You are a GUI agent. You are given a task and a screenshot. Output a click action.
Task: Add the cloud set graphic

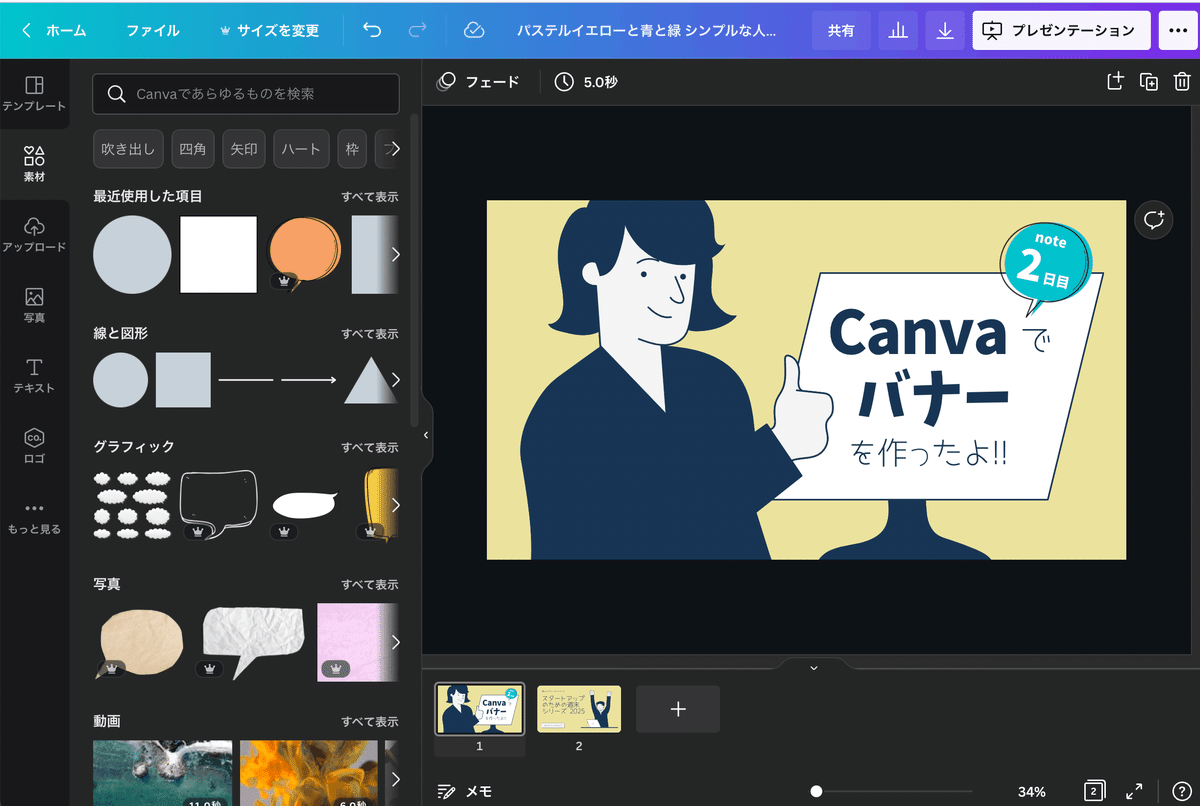[132, 505]
